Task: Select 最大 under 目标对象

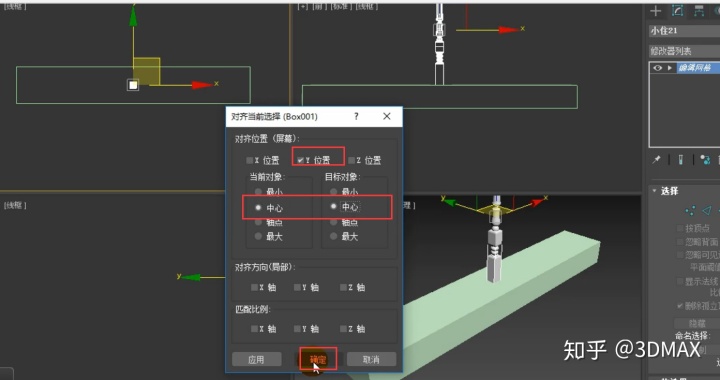Action: tap(333, 236)
